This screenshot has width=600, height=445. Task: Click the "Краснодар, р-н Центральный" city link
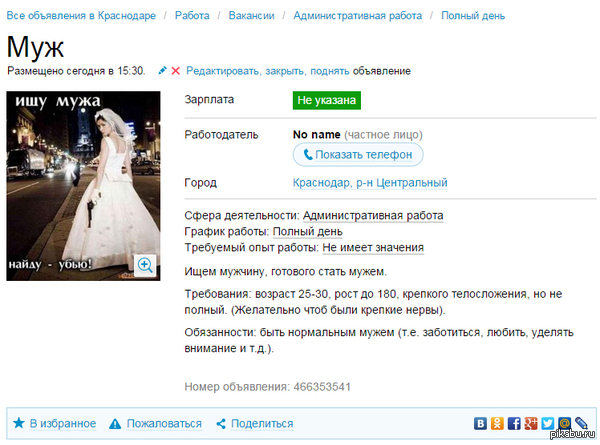[369, 183]
